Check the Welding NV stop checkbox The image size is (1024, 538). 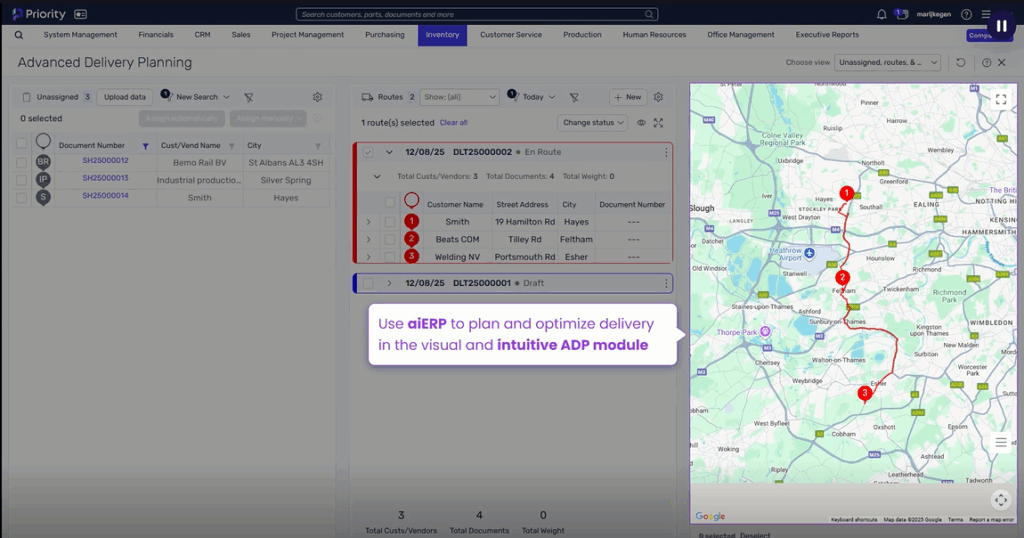(x=390, y=257)
